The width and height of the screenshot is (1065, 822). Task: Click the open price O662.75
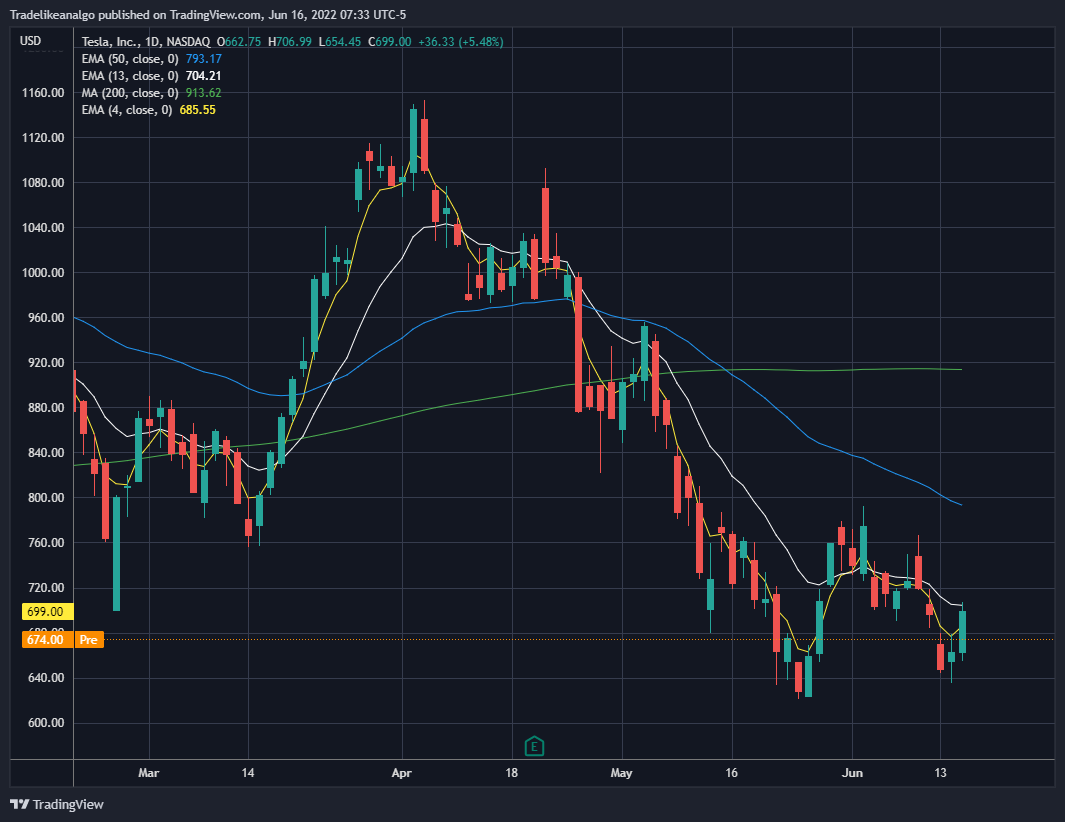click(x=239, y=41)
